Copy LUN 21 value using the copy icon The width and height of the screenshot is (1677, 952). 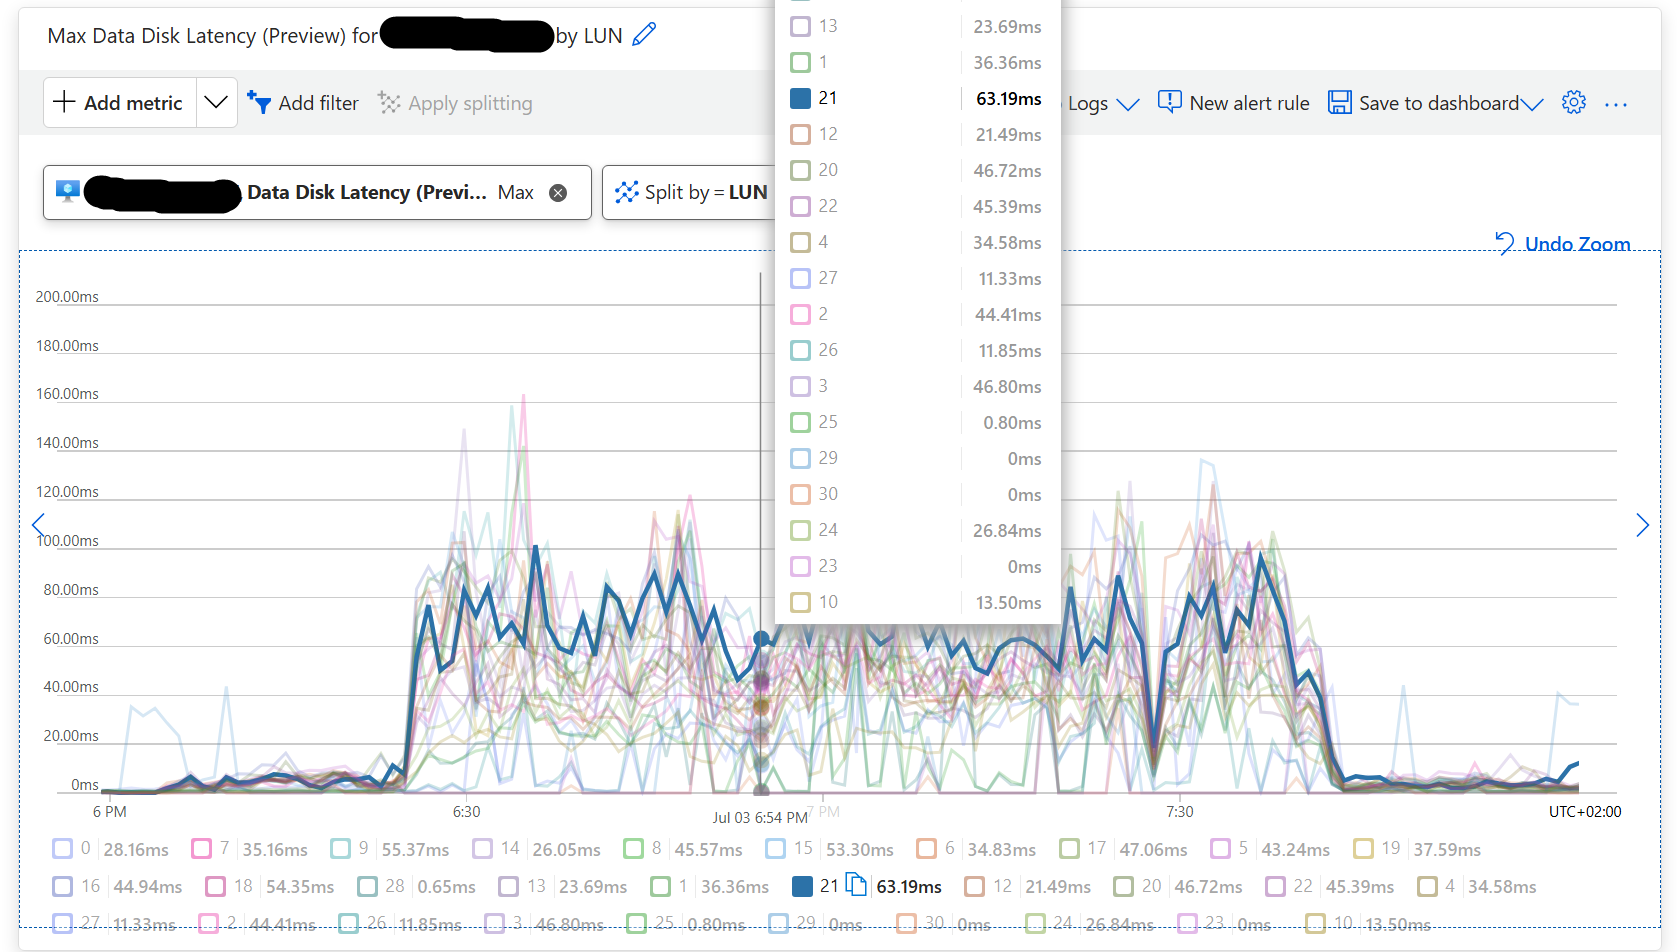(x=856, y=884)
